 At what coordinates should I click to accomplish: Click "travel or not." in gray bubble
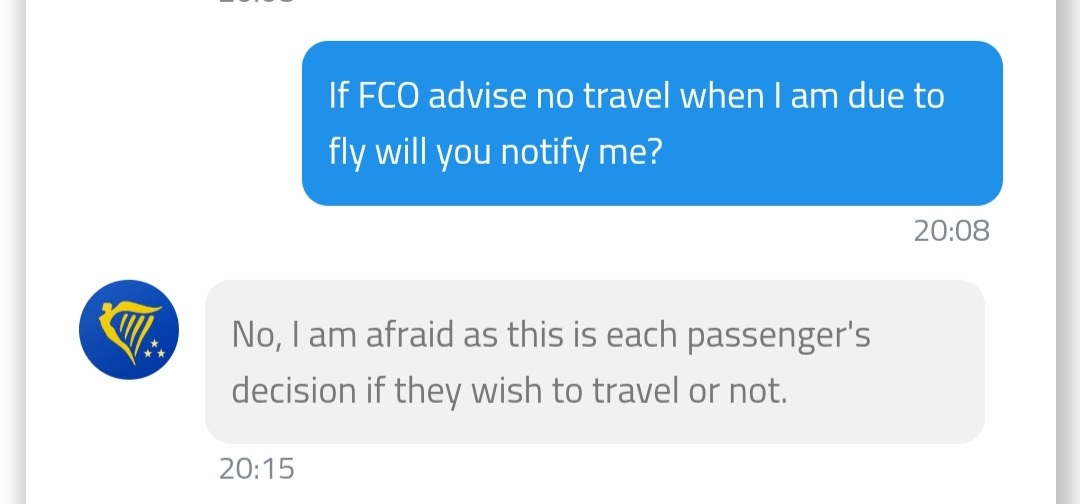700,391
